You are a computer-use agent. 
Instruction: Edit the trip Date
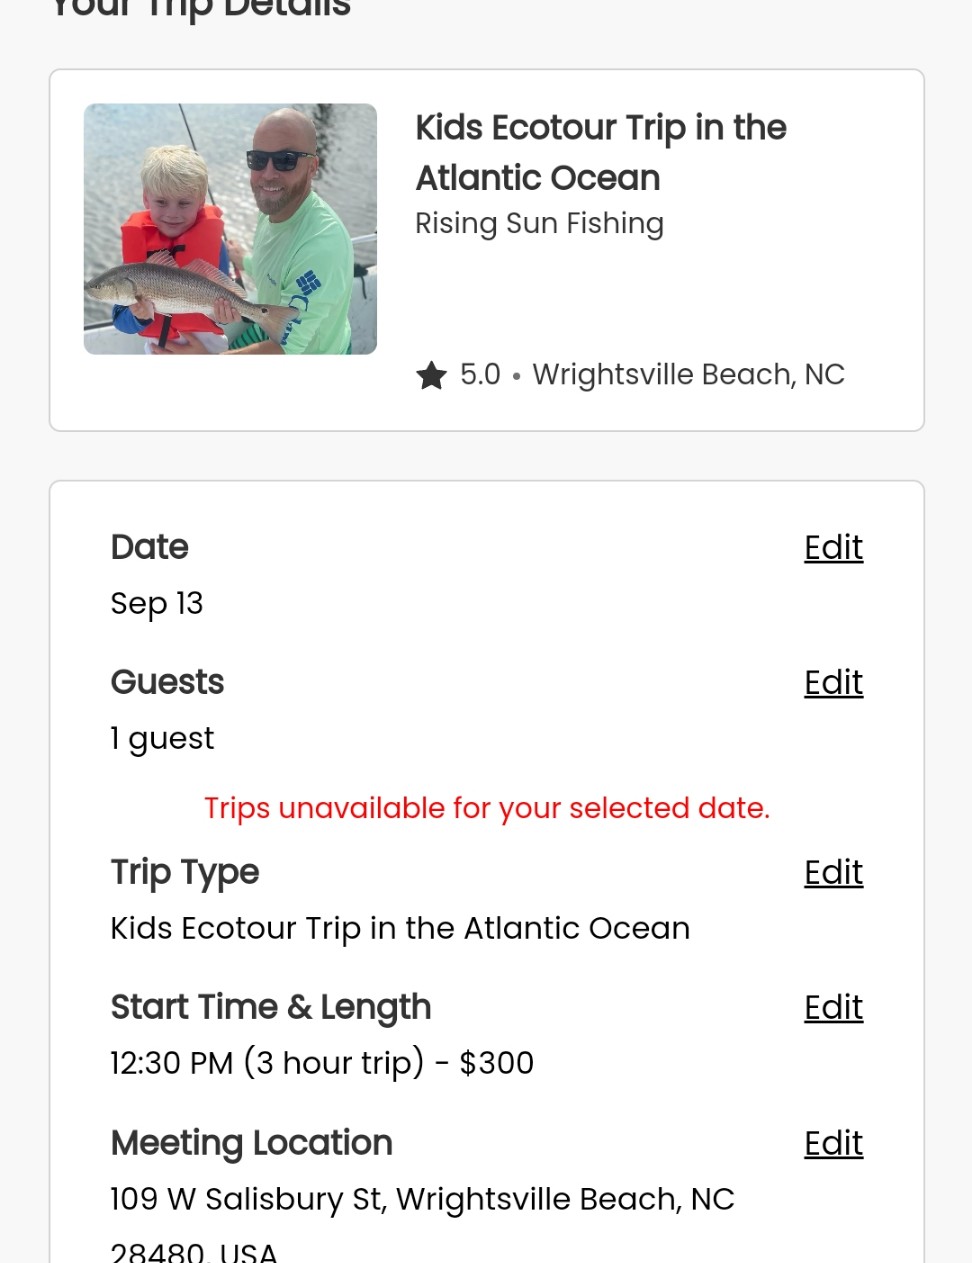coord(833,547)
